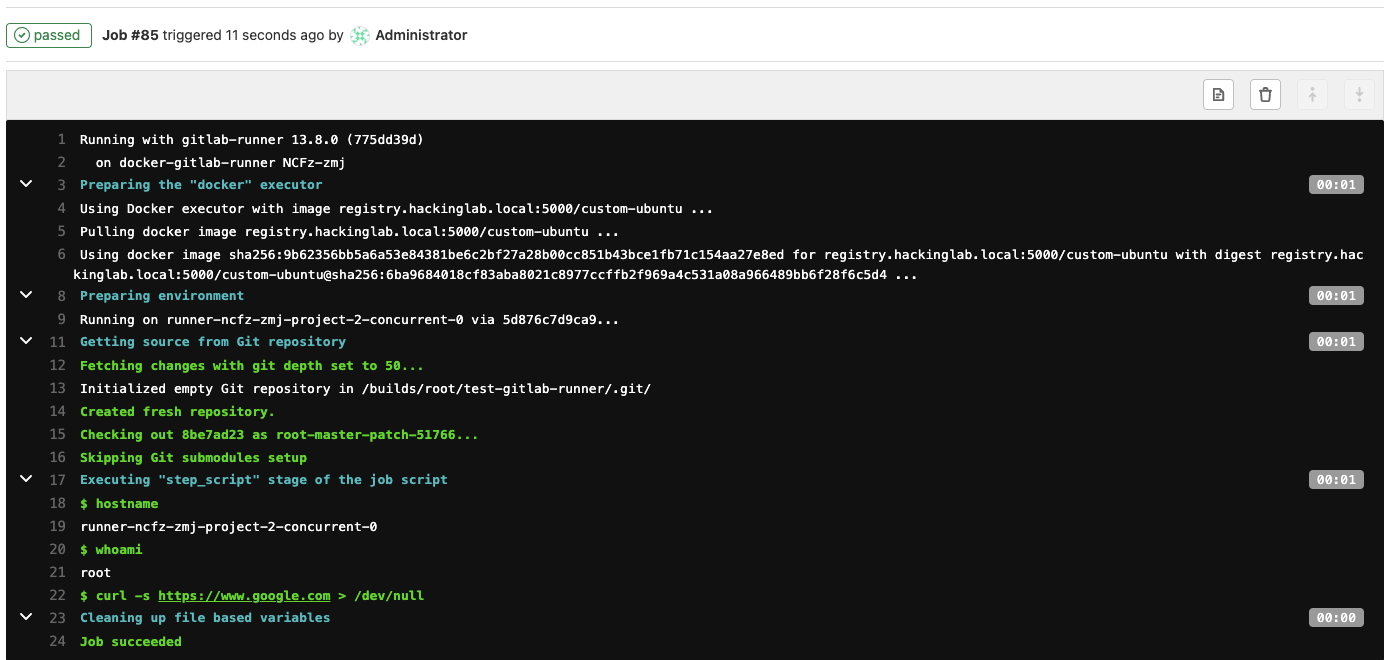Click the 00:01 duration badge for docker executor
Viewport: 1387px width, 660px height.
pyautogui.click(x=1336, y=184)
